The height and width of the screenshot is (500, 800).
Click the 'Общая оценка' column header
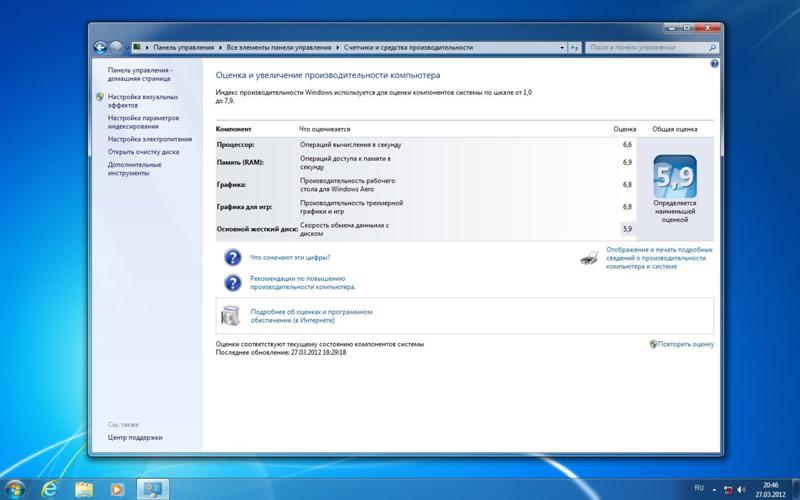pyautogui.click(x=674, y=130)
